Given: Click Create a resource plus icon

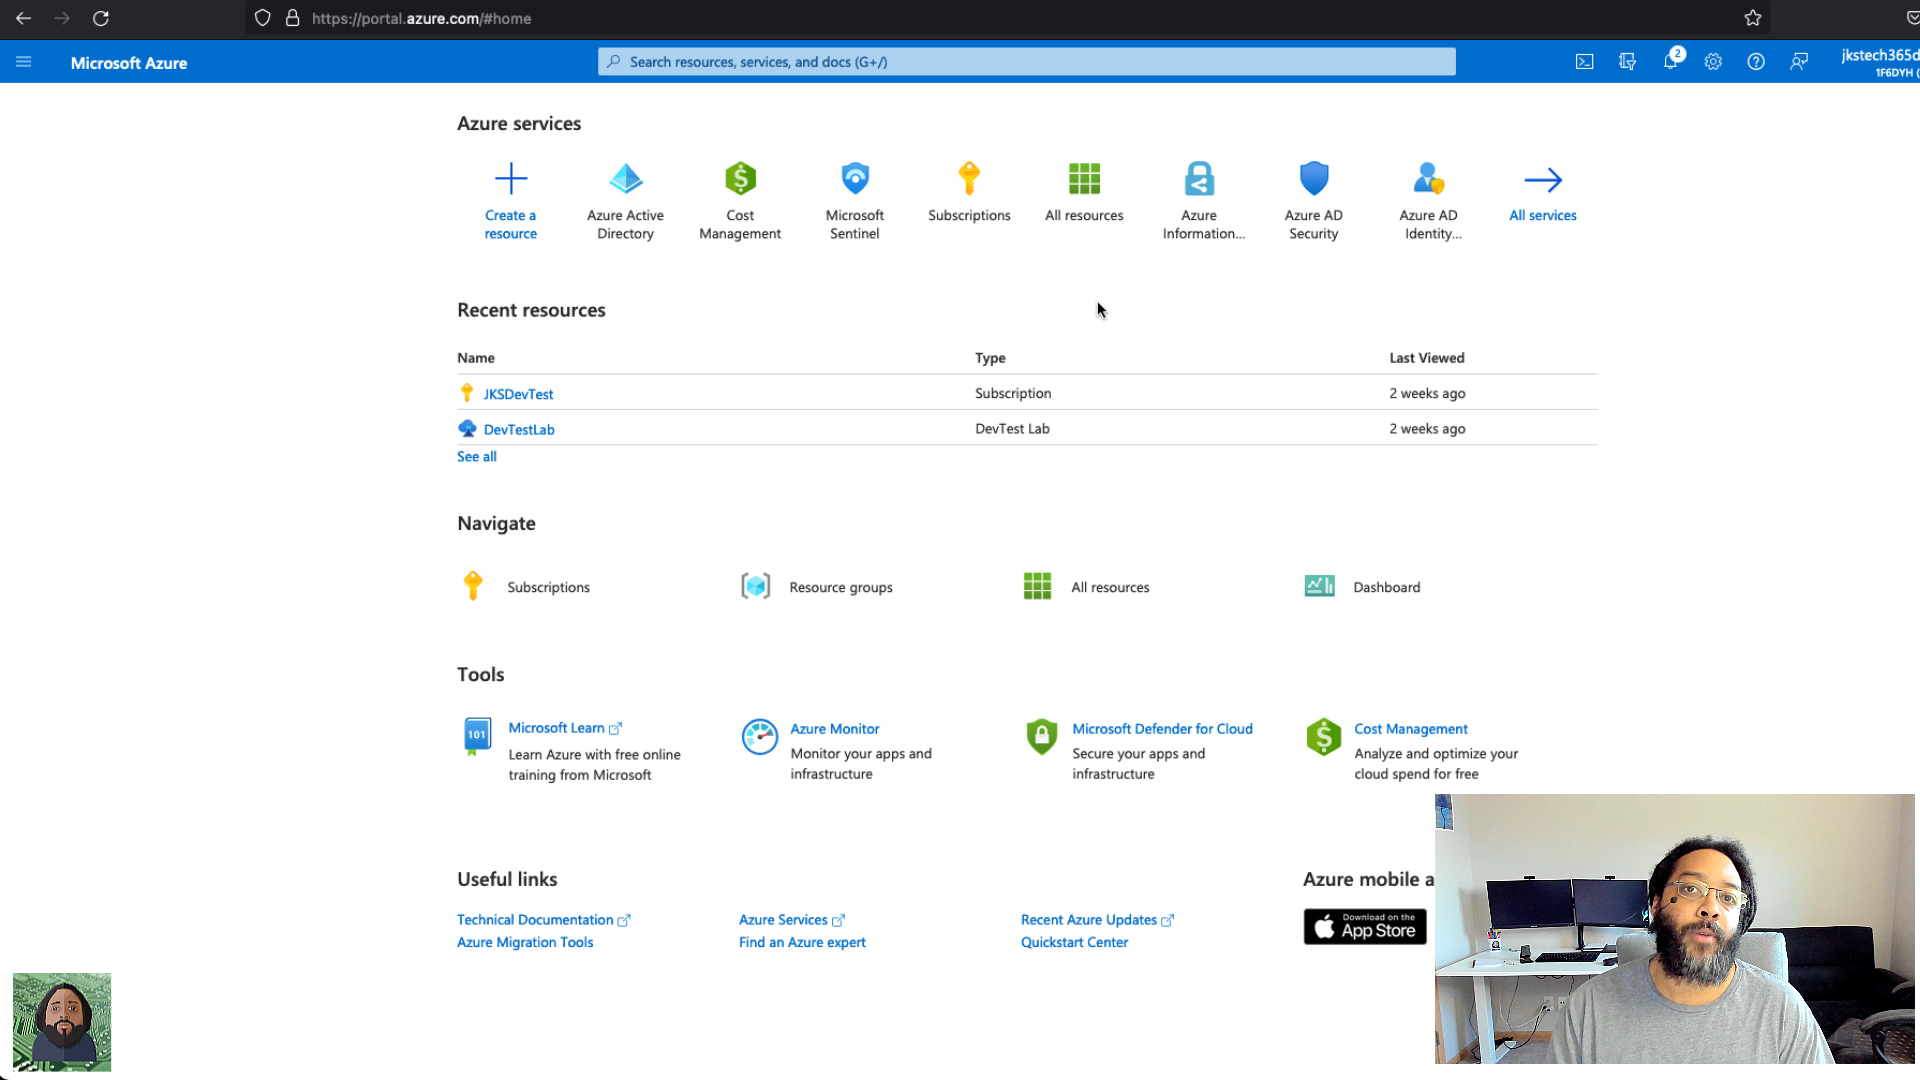Looking at the screenshot, I should point(510,180).
